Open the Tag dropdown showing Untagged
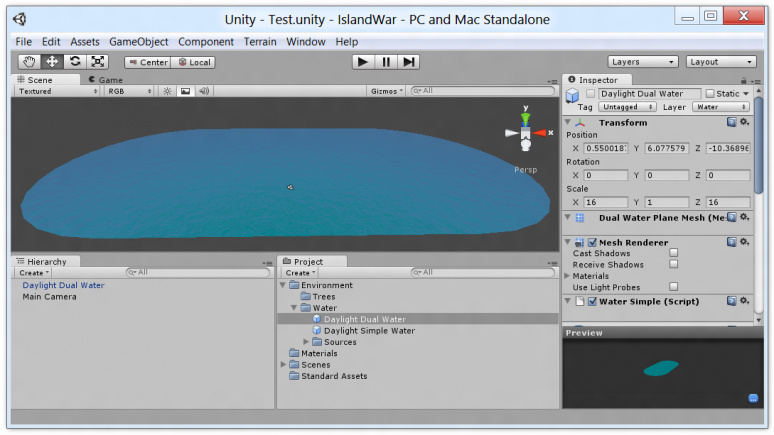This screenshot has width=774, height=435. point(627,107)
